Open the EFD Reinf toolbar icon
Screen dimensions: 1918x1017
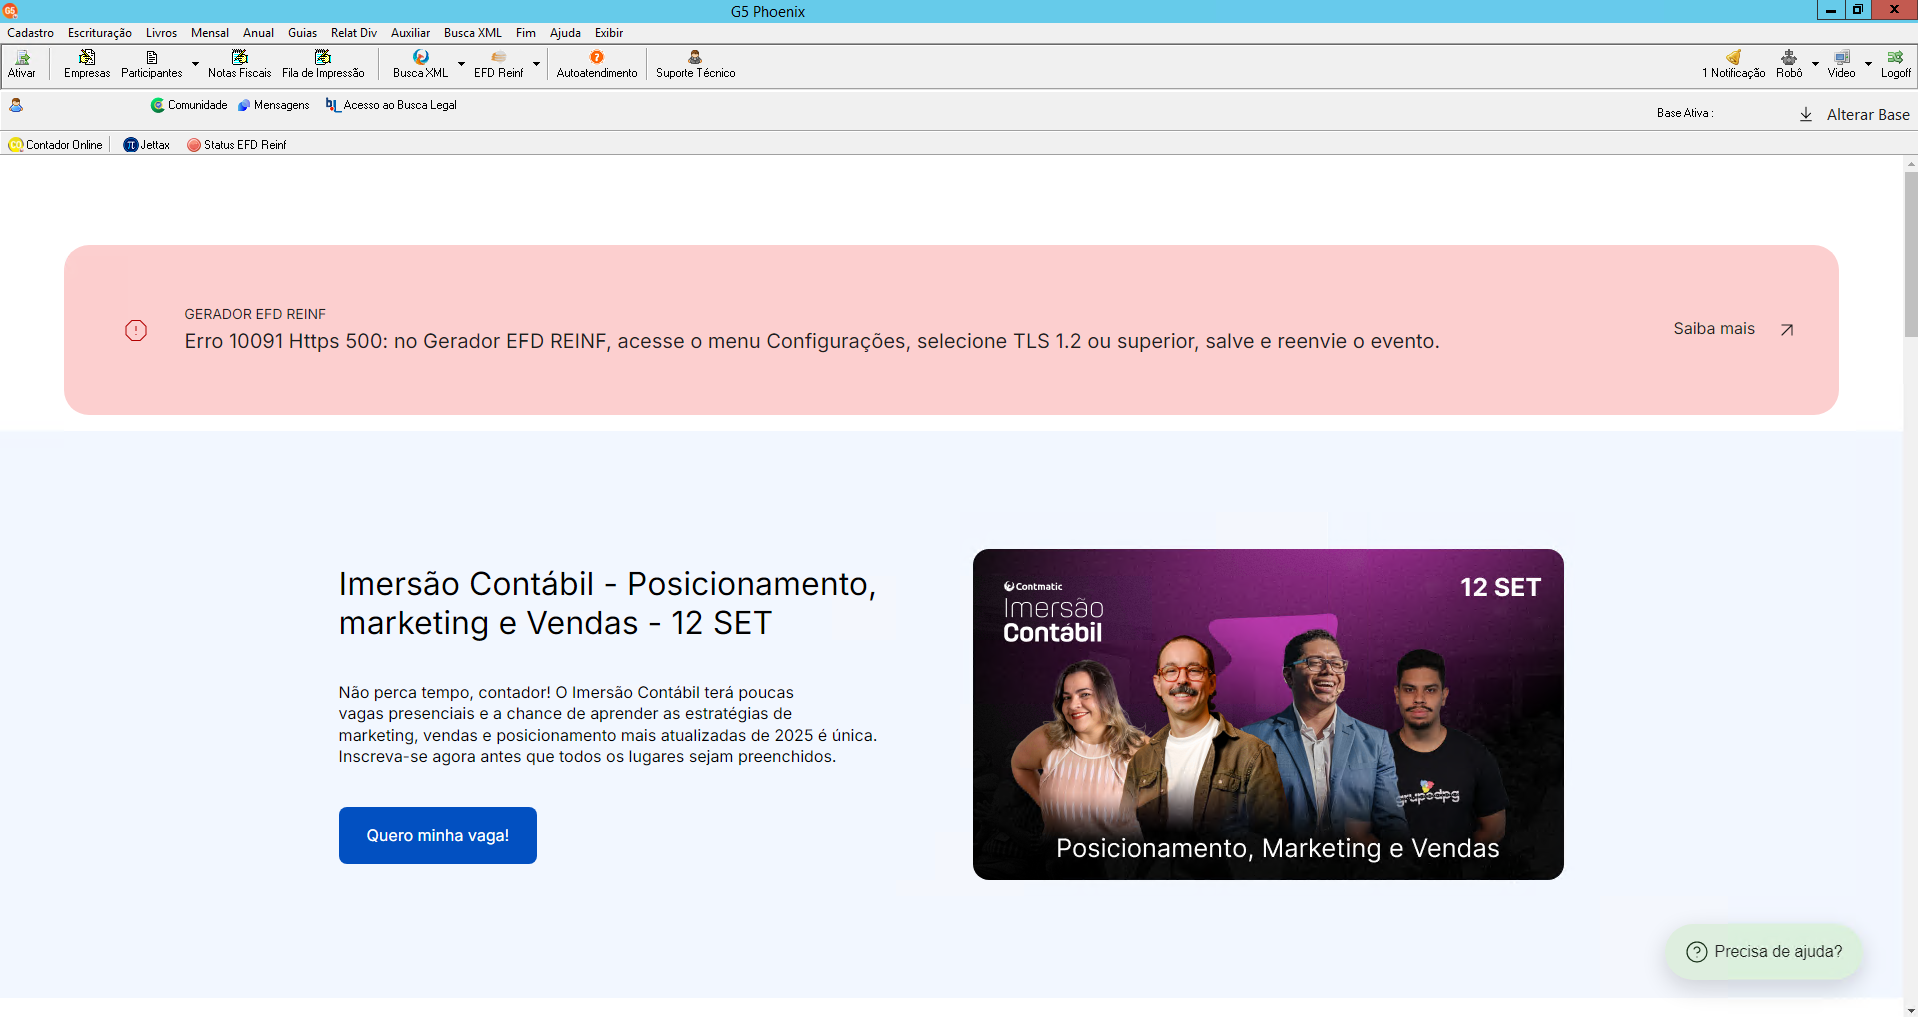498,64
